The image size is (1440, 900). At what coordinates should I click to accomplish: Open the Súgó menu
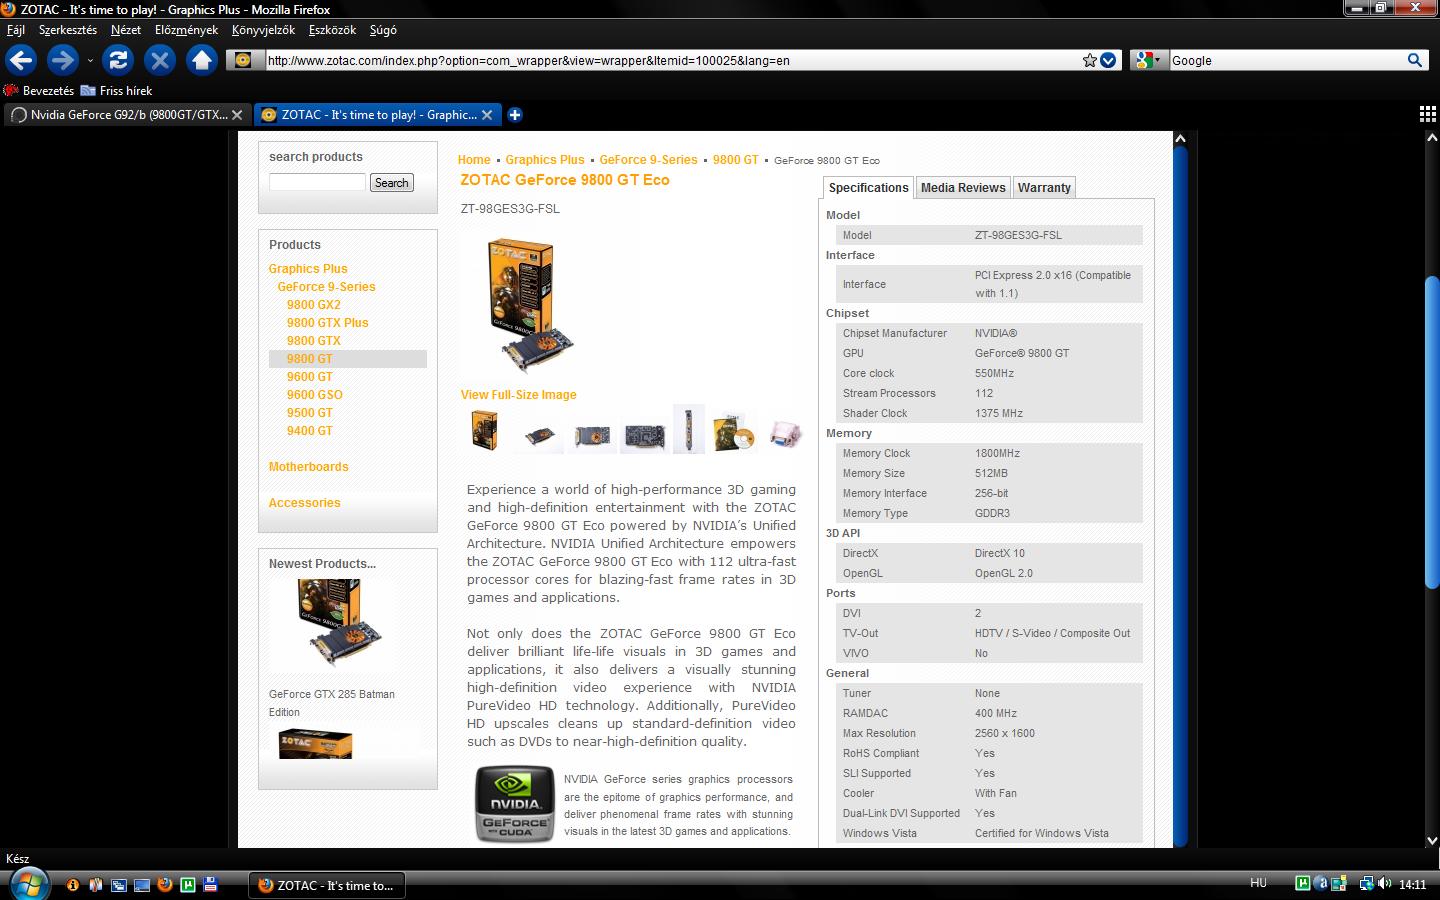(x=383, y=30)
